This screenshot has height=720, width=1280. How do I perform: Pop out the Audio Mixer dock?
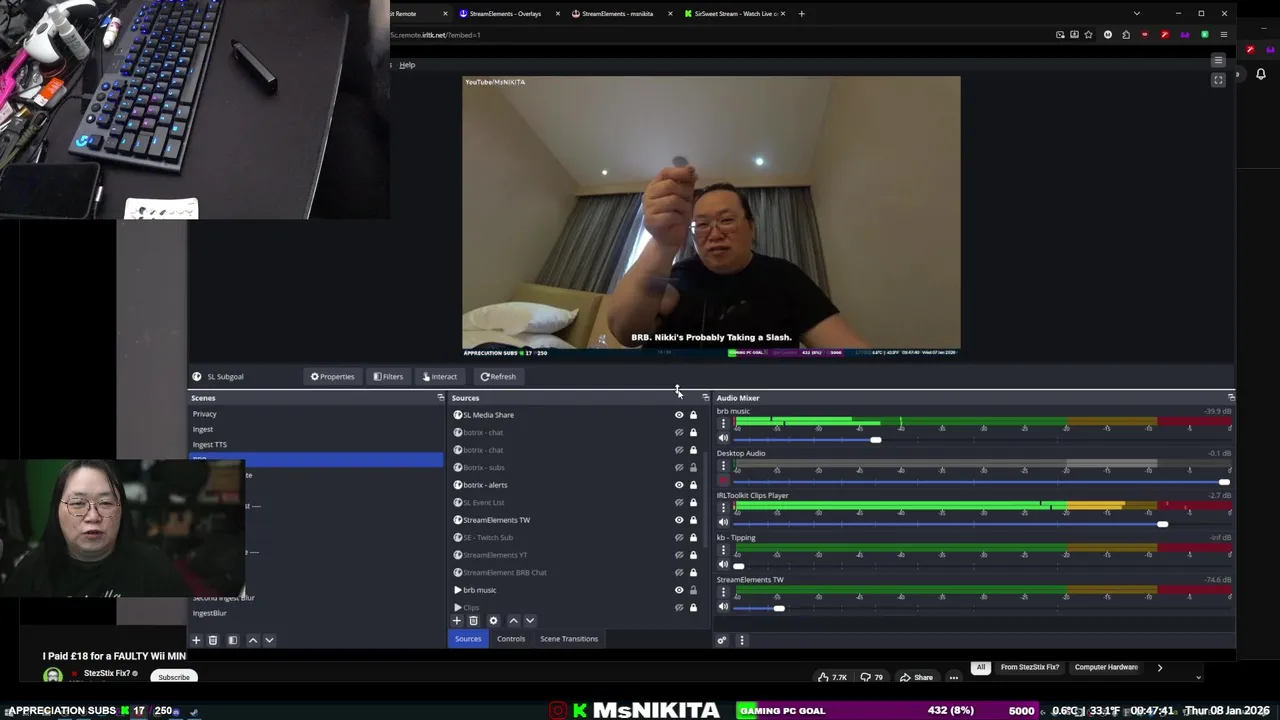coord(1231,398)
